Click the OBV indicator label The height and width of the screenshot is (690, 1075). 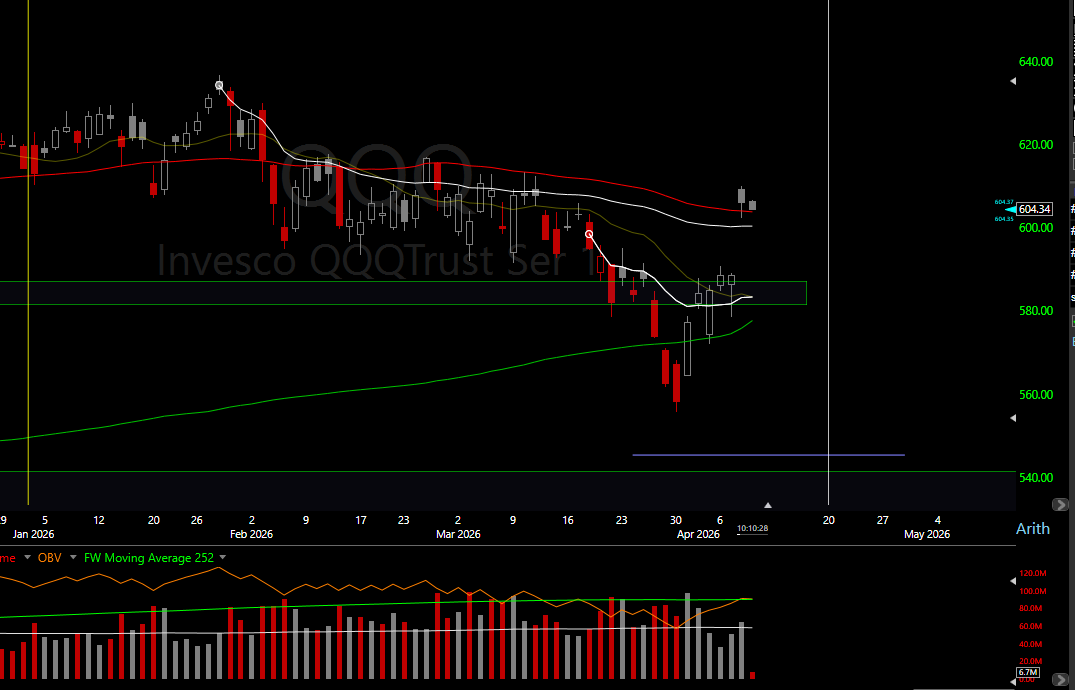(50, 558)
